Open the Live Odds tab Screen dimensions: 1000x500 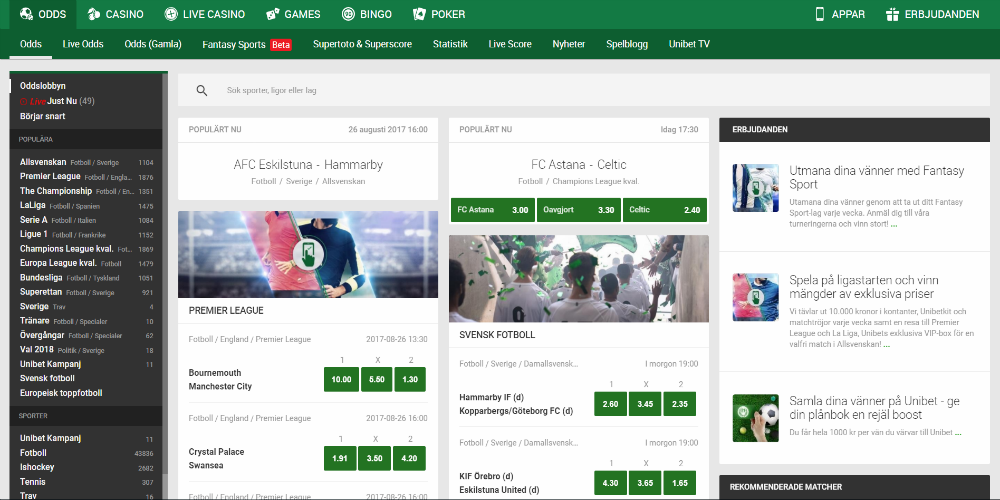click(x=83, y=44)
